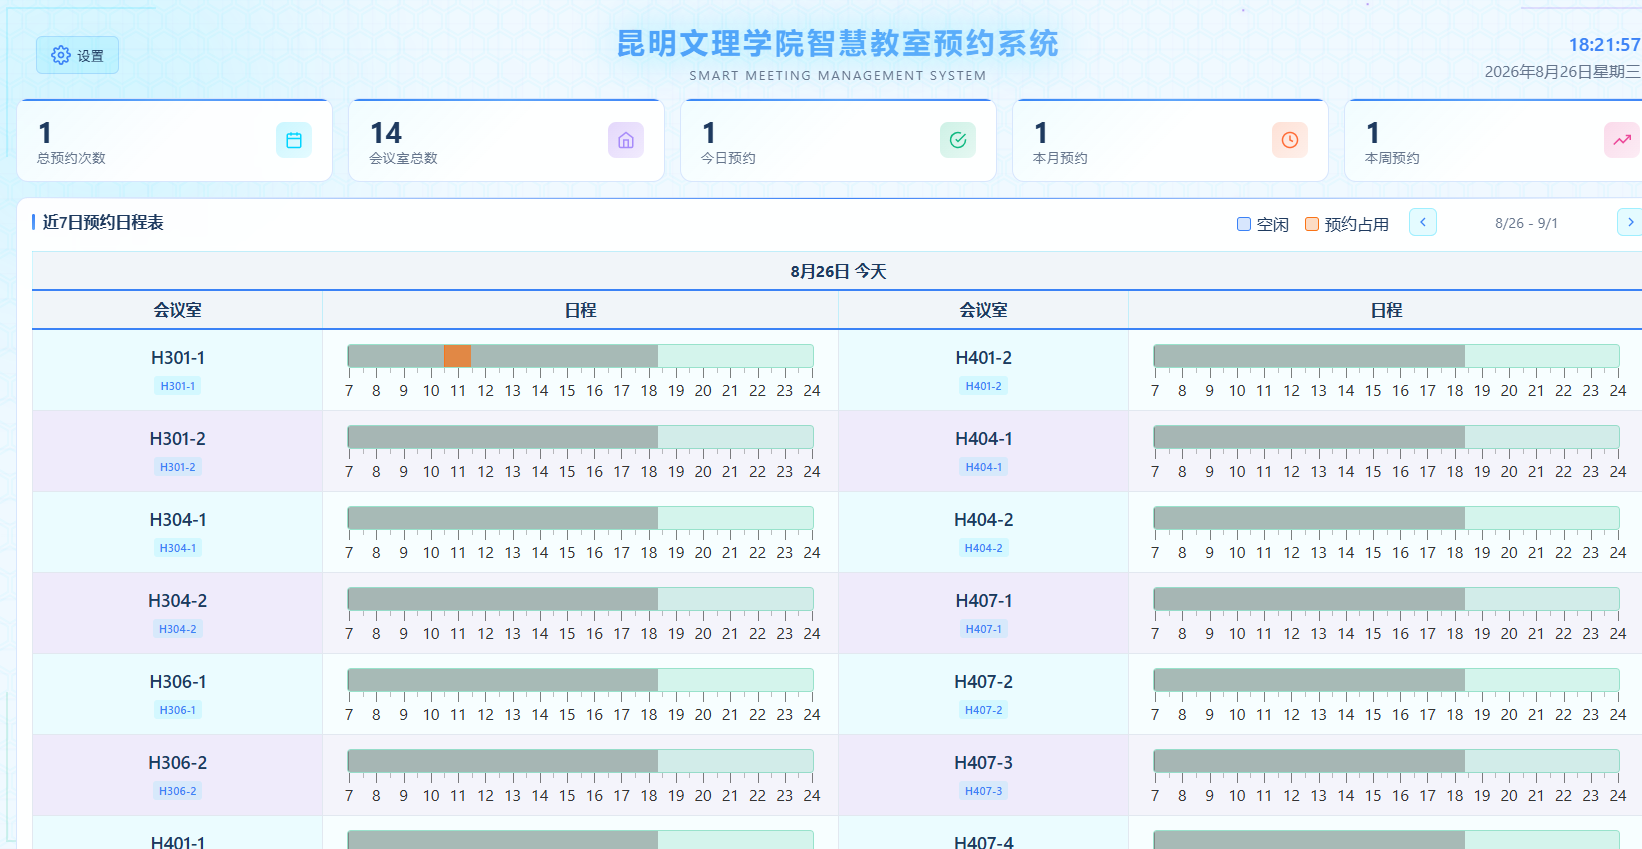
Task: Click the small blue H306-1 tag
Action: pyautogui.click(x=178, y=710)
